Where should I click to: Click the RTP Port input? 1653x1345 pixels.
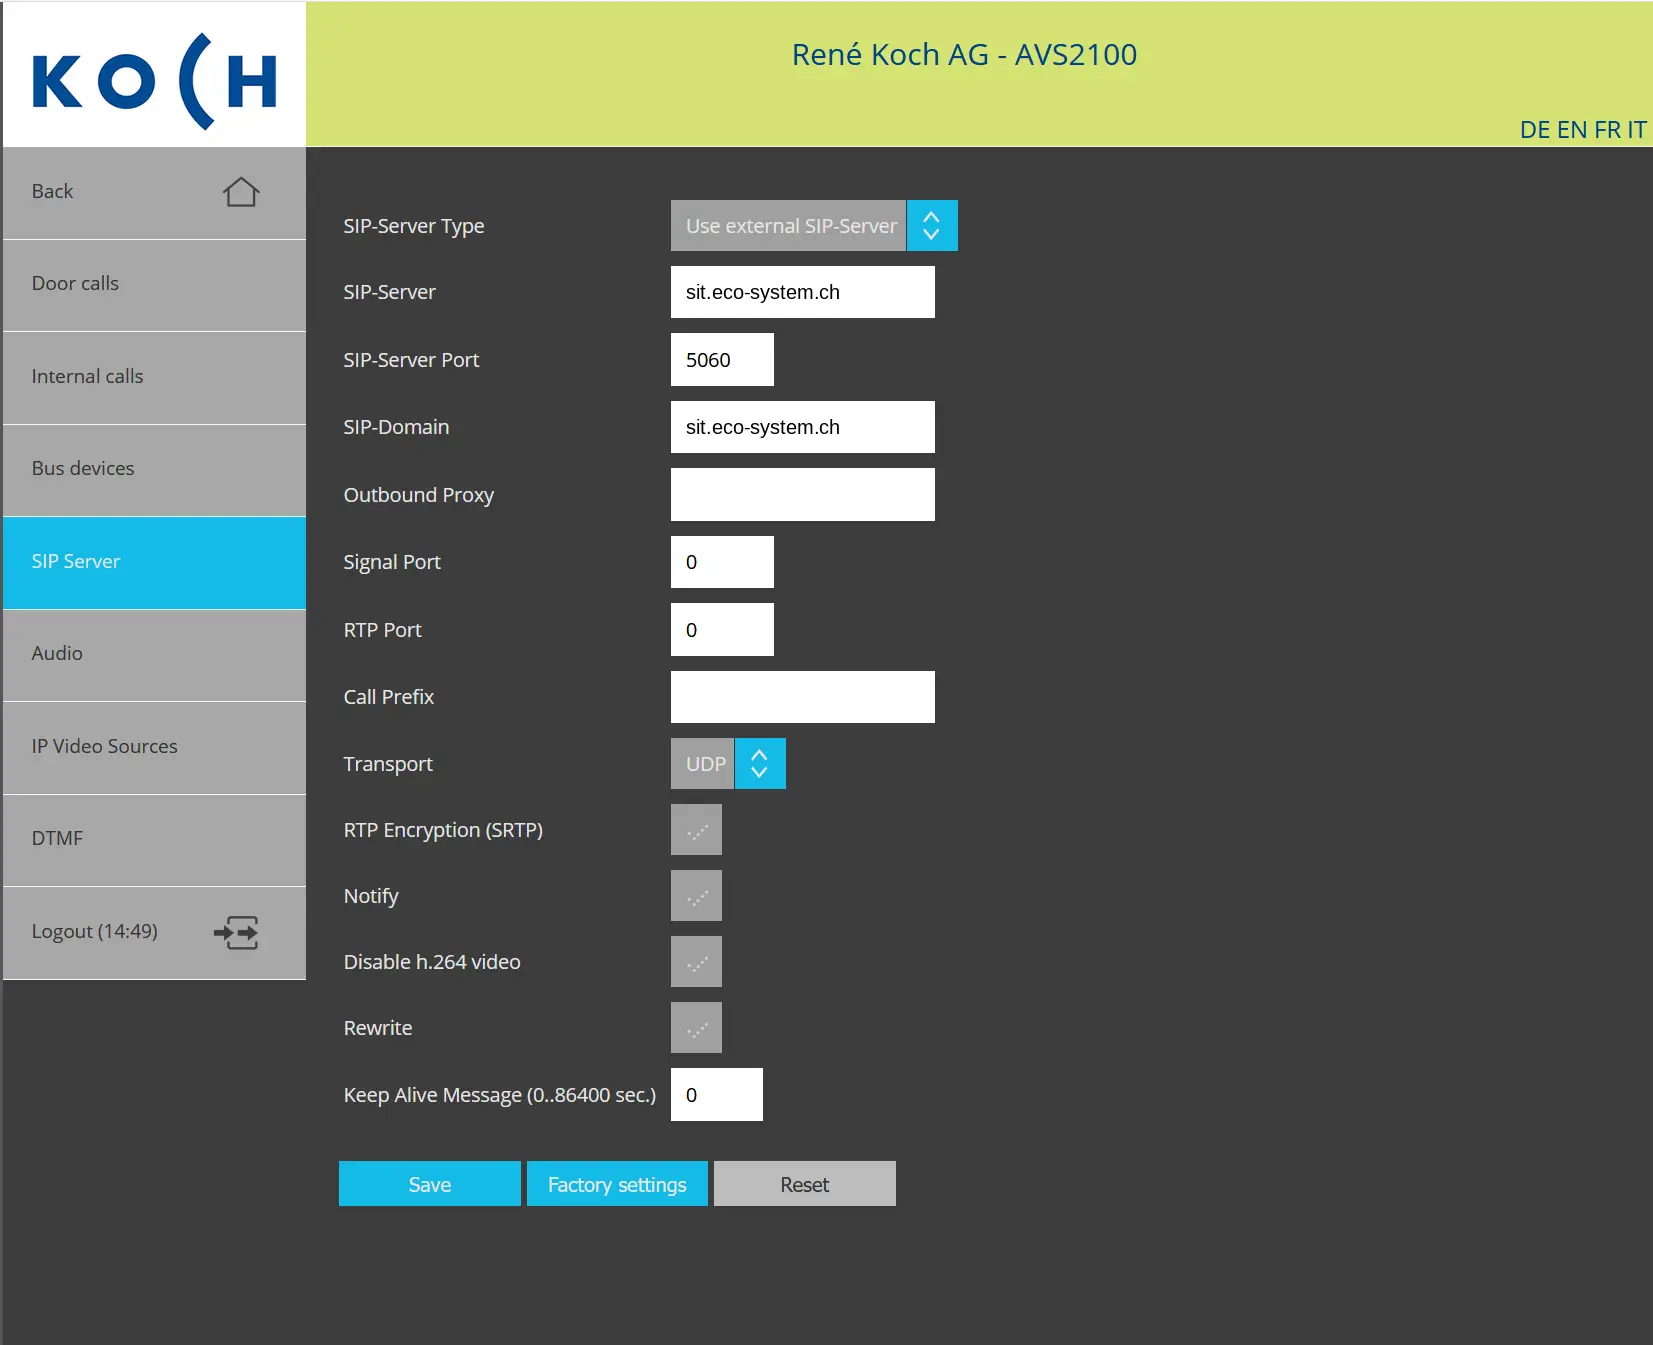722,630
